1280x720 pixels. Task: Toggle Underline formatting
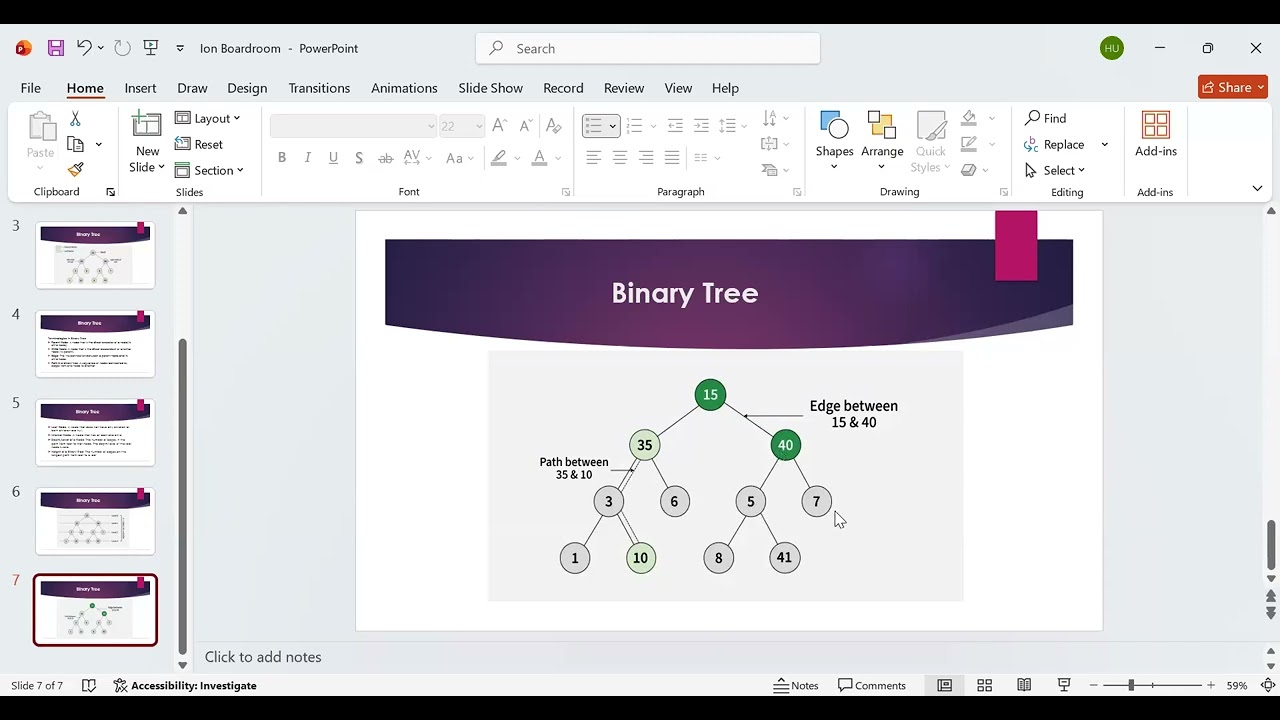333,158
